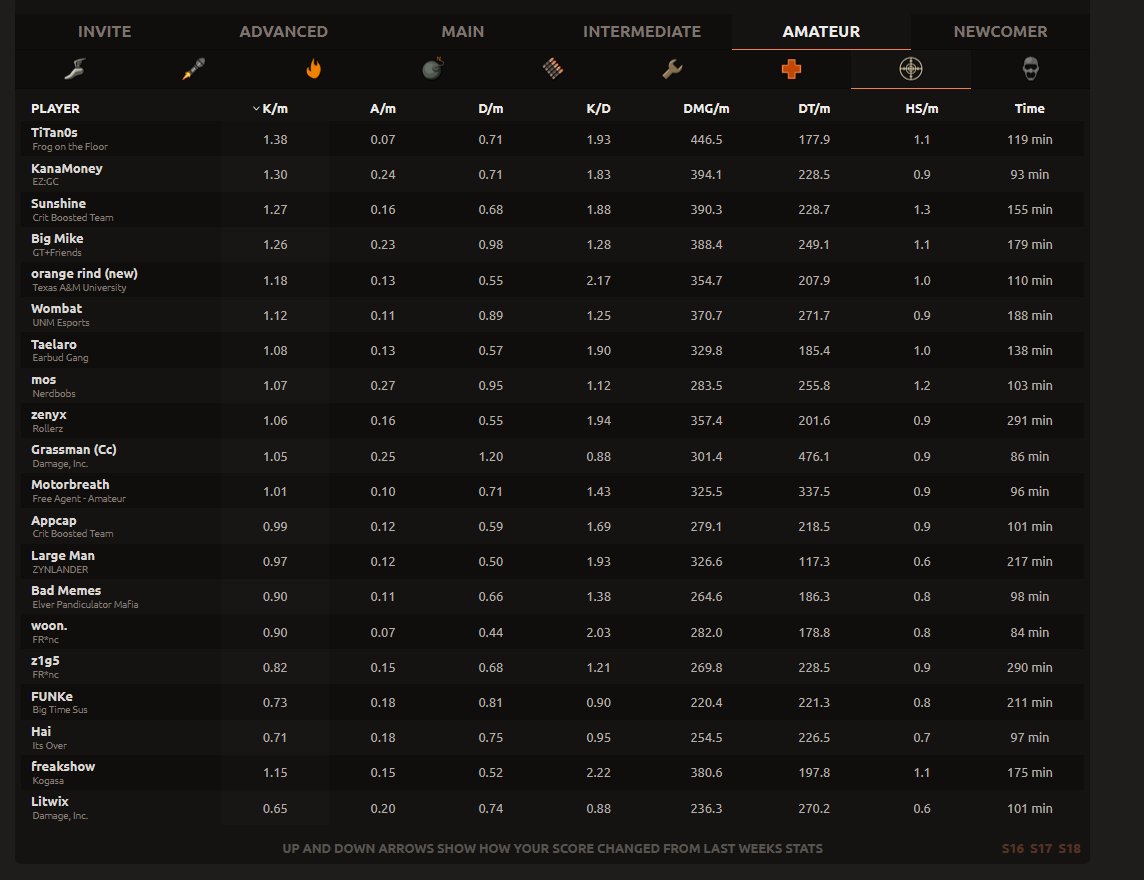Select the Demoman bomb class icon
The width and height of the screenshot is (1144, 880).
click(433, 69)
